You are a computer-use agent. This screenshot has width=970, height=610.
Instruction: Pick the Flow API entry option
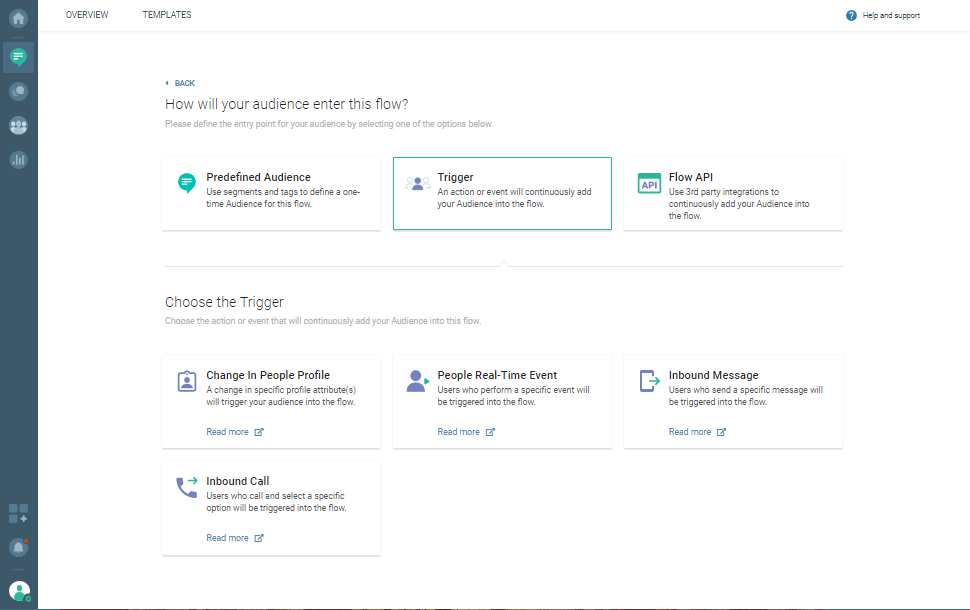(x=733, y=193)
